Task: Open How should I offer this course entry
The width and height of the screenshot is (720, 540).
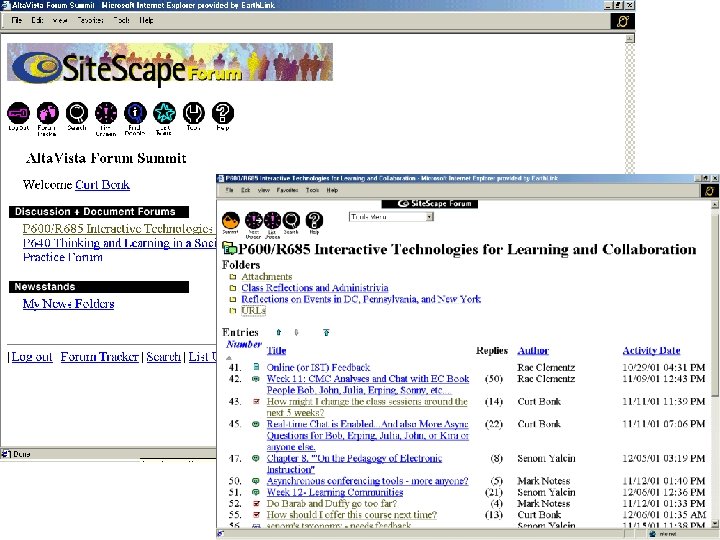Action: (x=352, y=515)
